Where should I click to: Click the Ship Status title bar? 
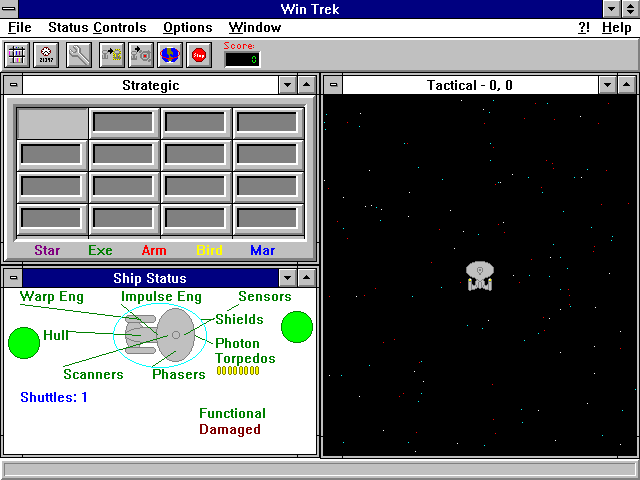pyautogui.click(x=151, y=278)
